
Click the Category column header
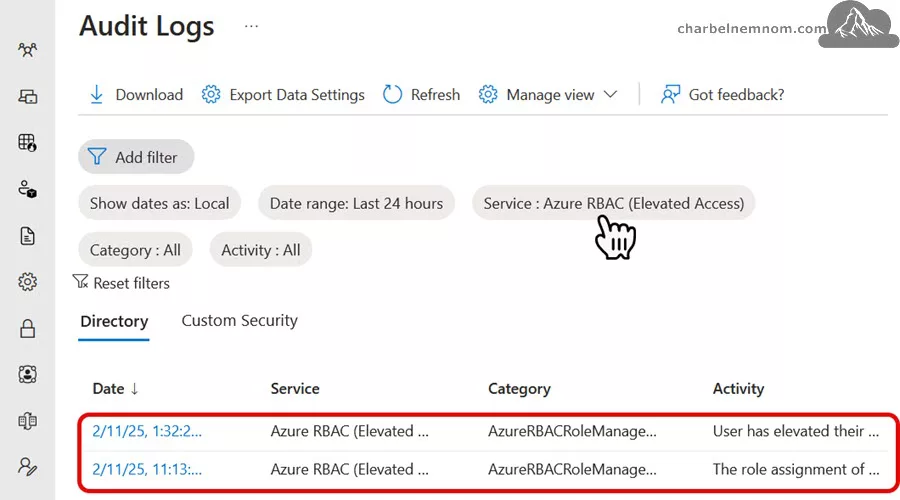pyautogui.click(x=519, y=389)
